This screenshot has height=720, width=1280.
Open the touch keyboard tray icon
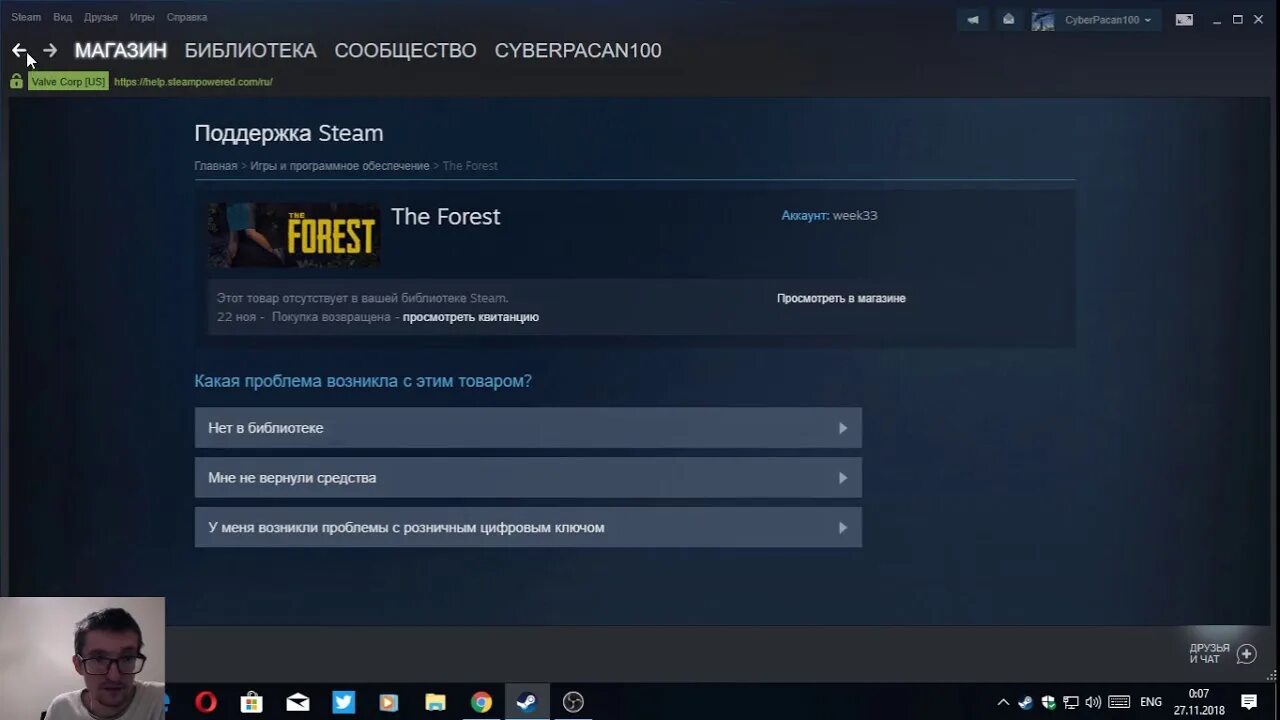[1119, 702]
